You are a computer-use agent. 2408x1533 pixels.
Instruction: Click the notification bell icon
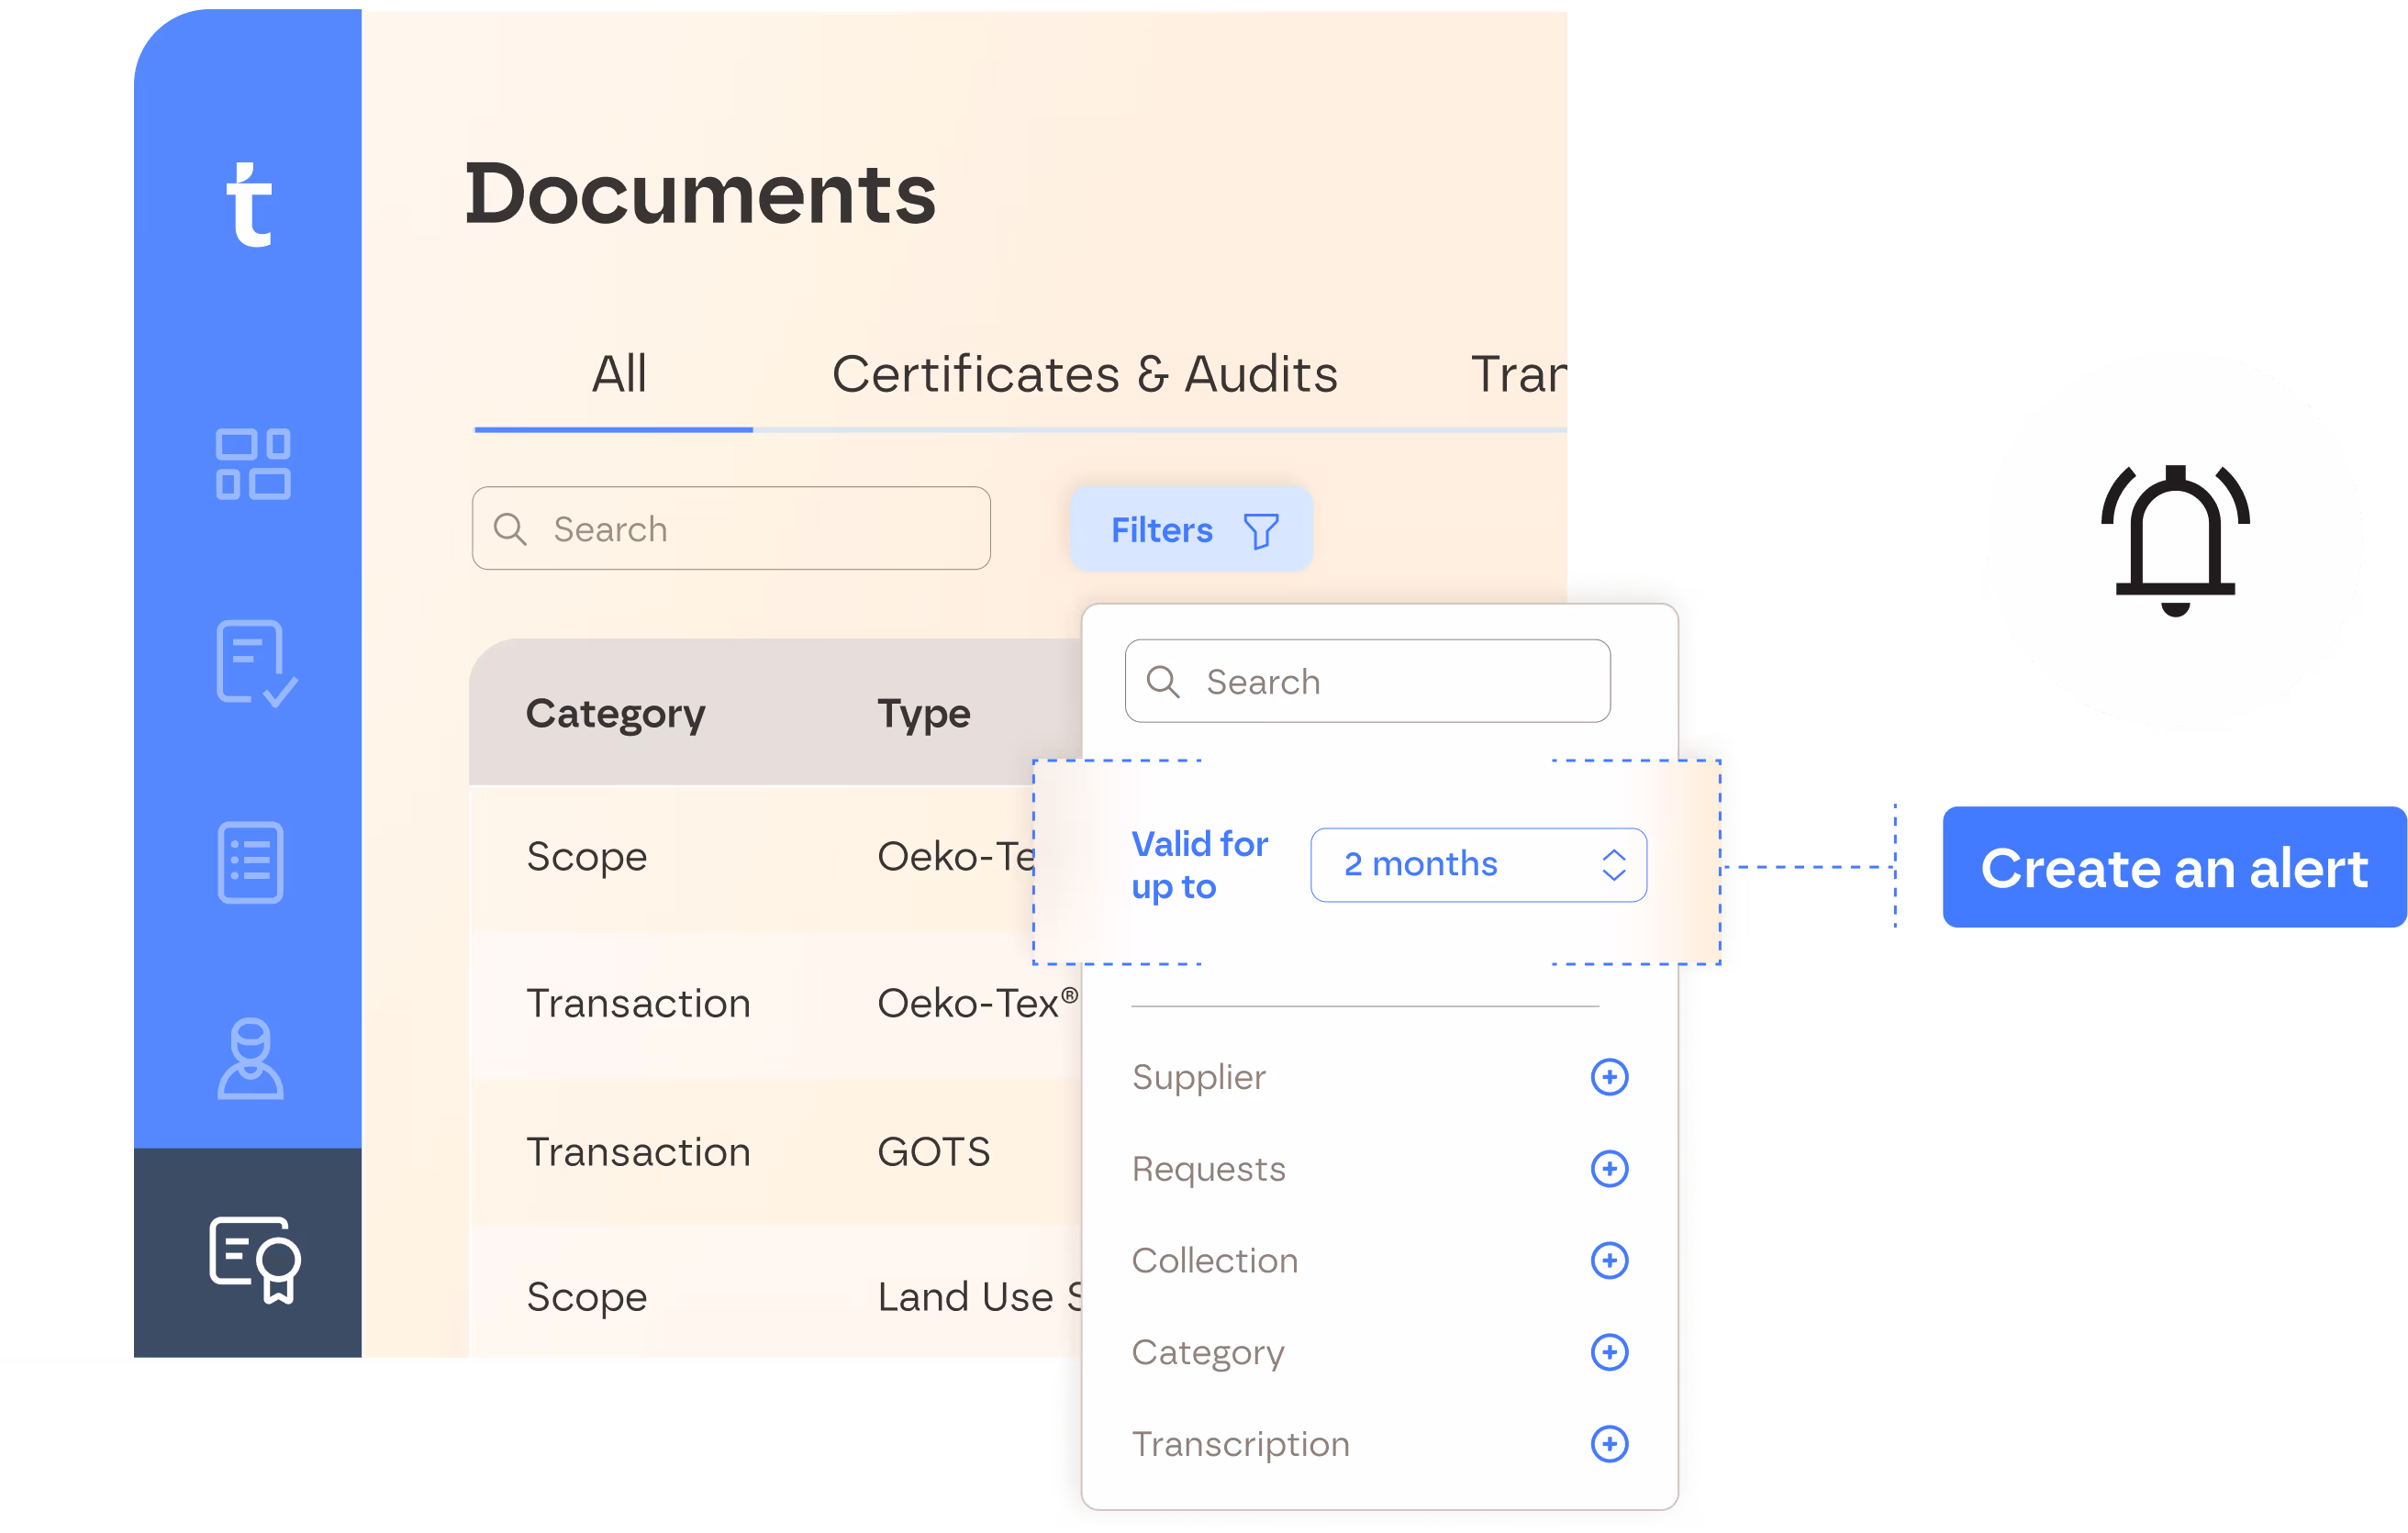click(x=2174, y=539)
